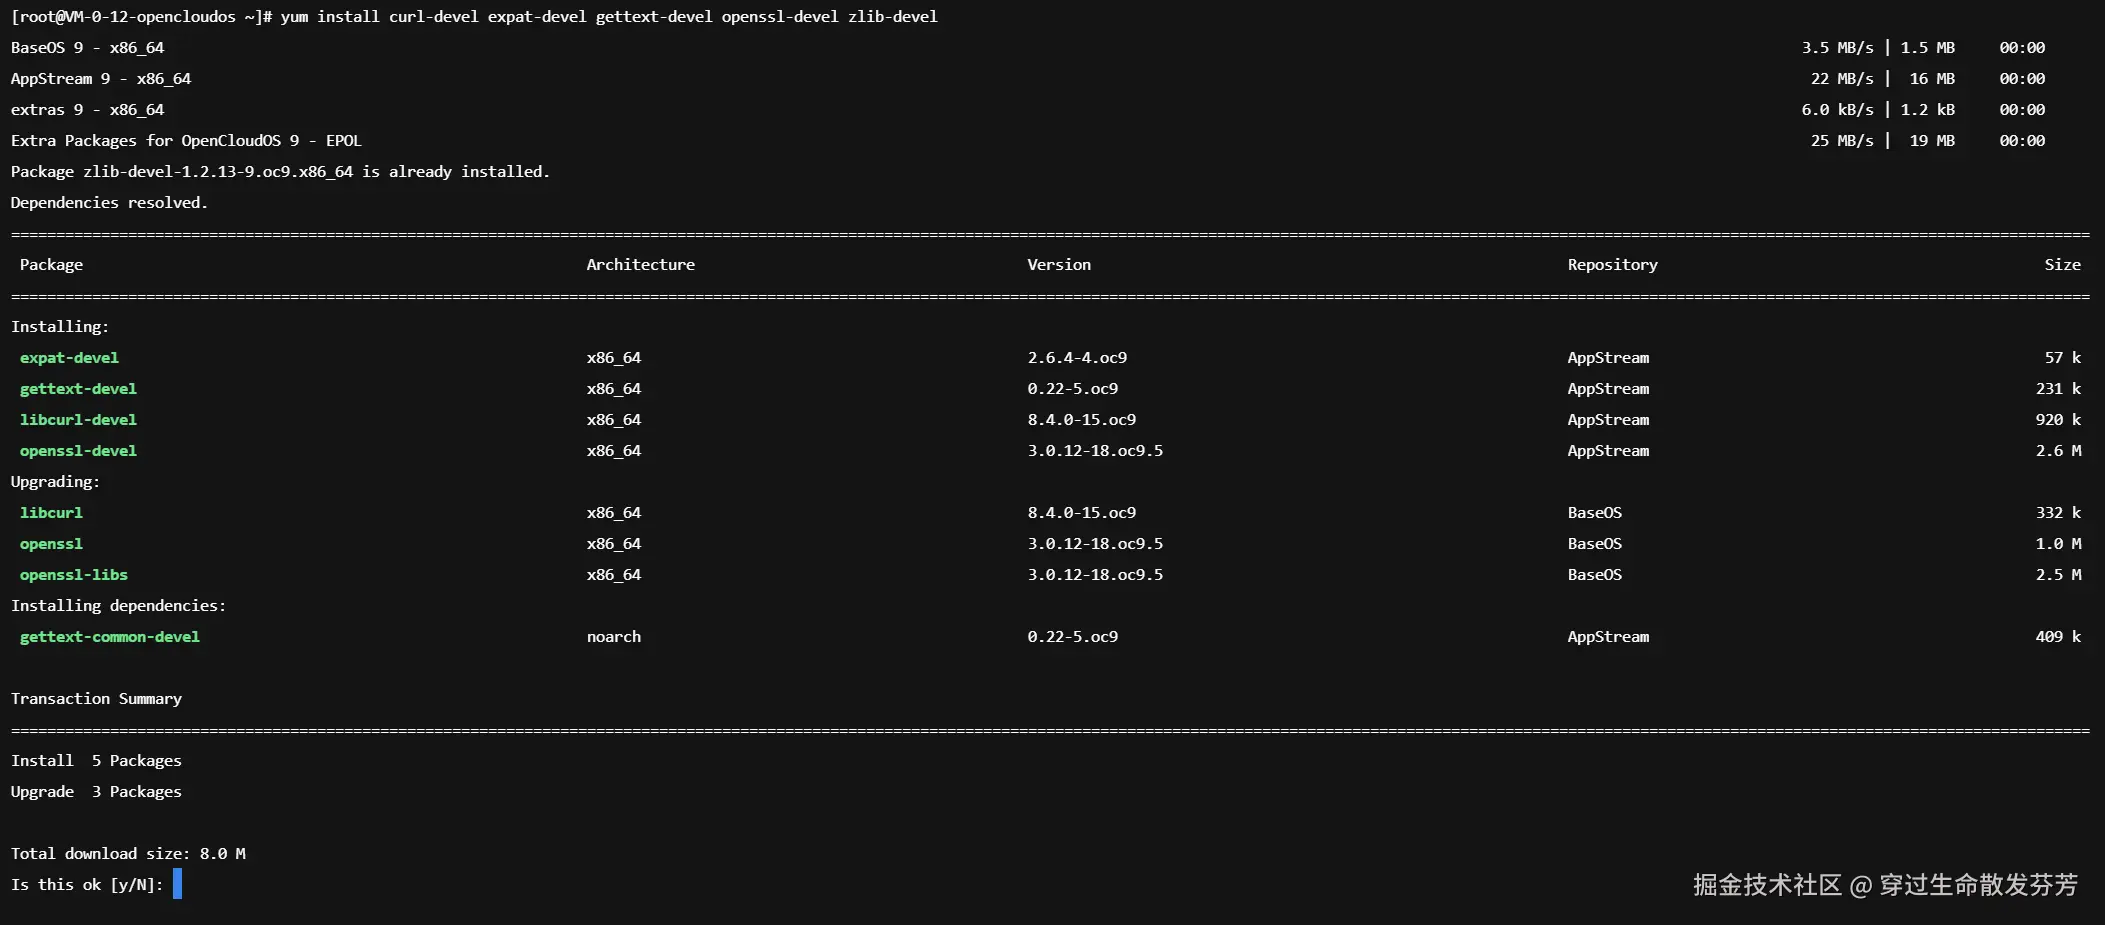The height and width of the screenshot is (925, 2105).
Task: Click the 'Upgrade 3 Packages' line
Action: (x=96, y=792)
